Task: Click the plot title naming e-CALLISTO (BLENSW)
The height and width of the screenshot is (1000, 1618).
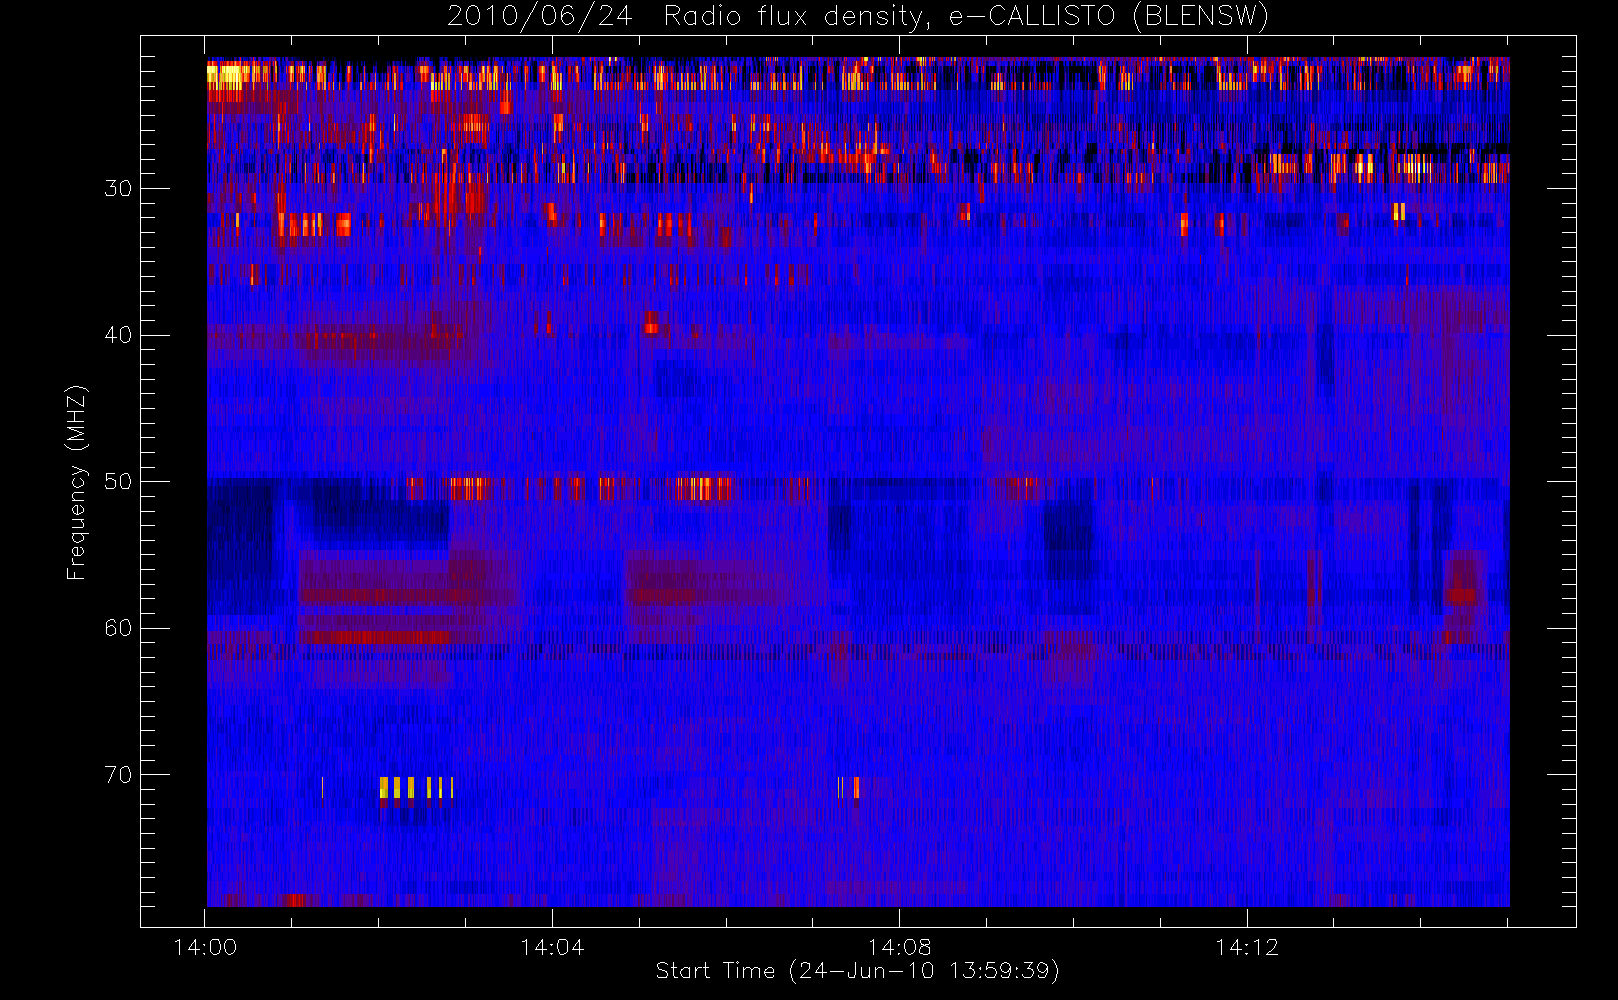Action: 857,16
